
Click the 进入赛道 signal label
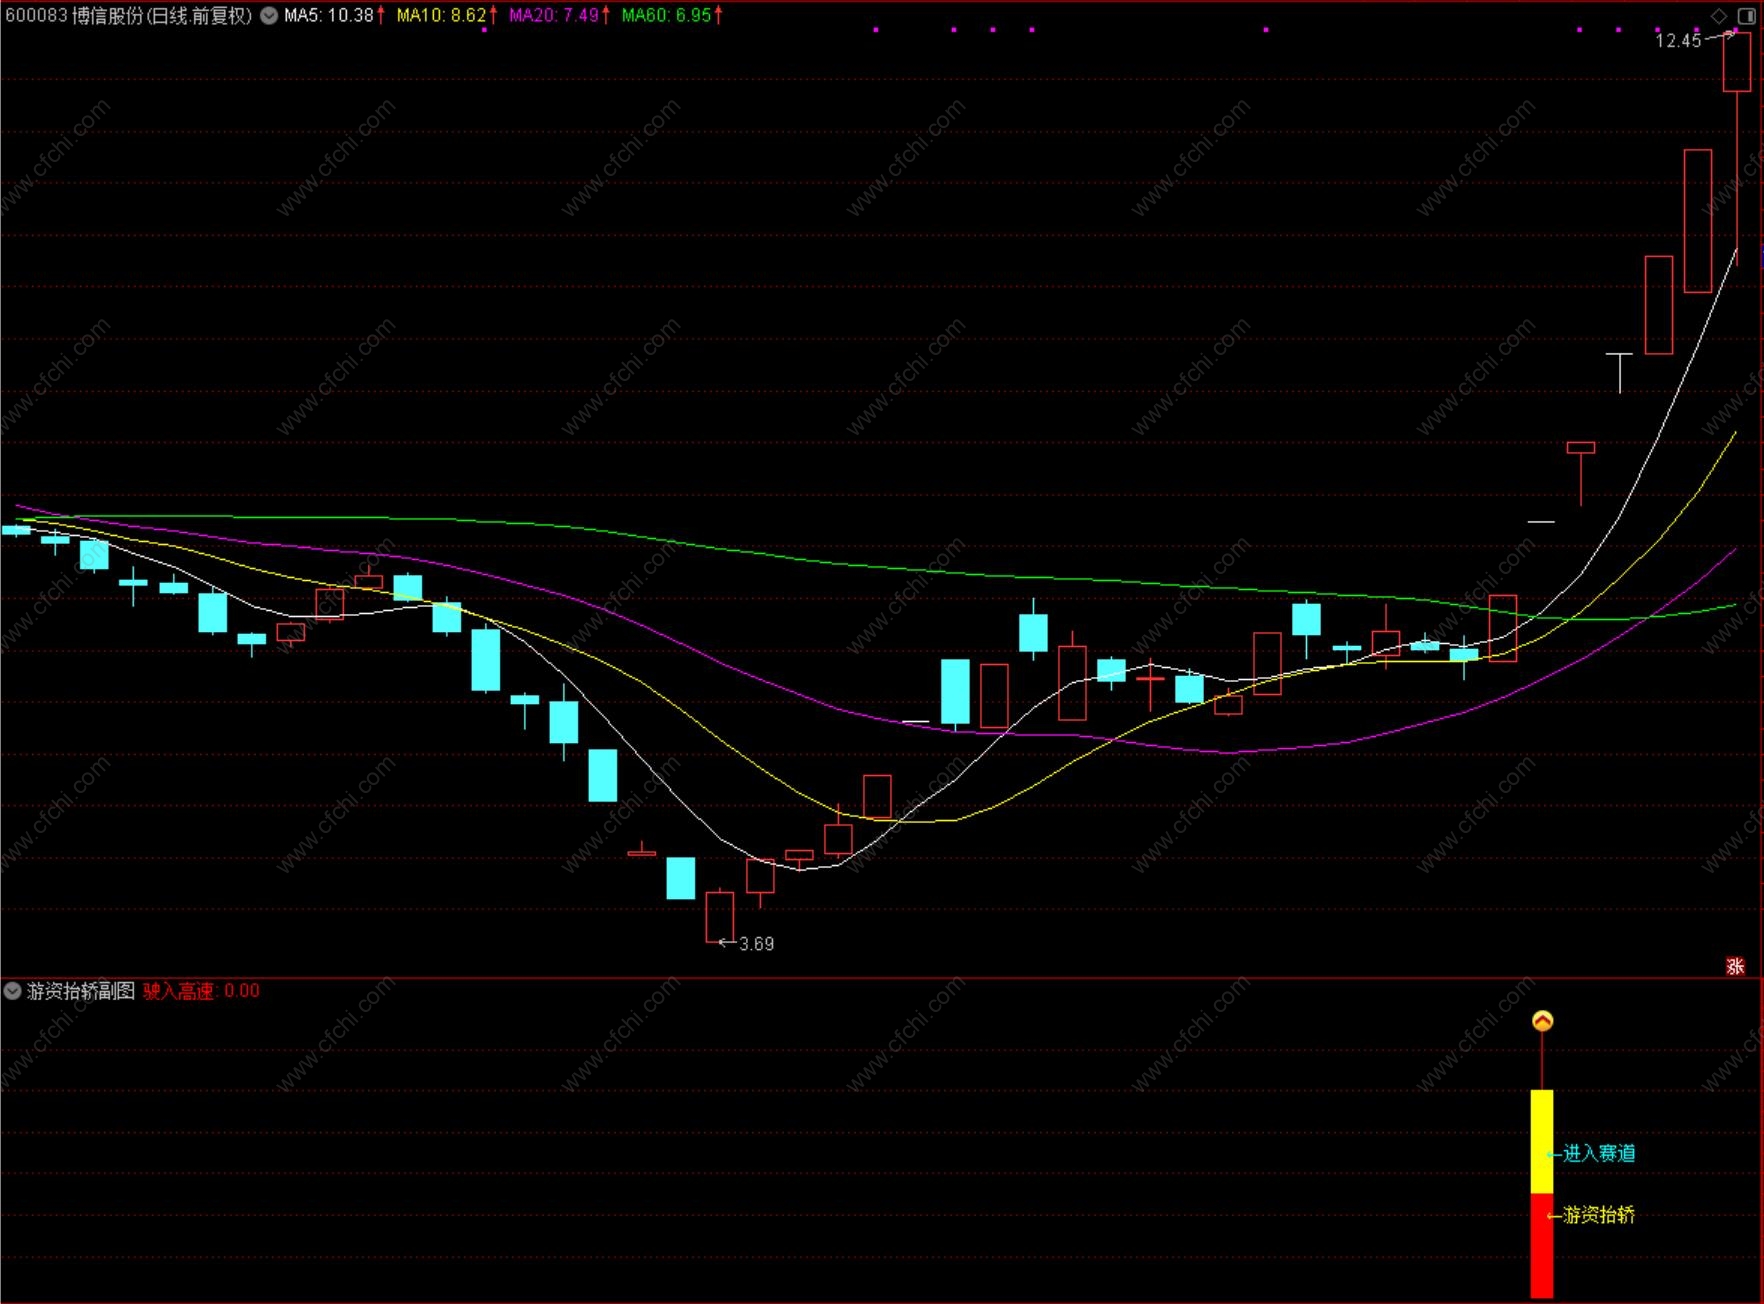pyautogui.click(x=1600, y=1153)
